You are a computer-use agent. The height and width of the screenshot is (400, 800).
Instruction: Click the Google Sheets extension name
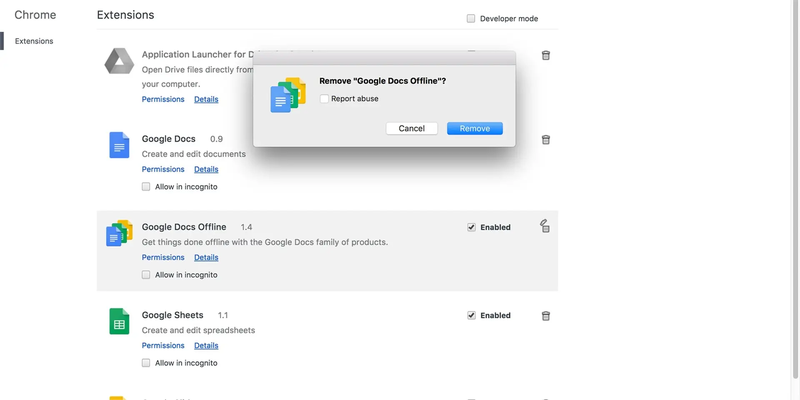[x=172, y=315]
